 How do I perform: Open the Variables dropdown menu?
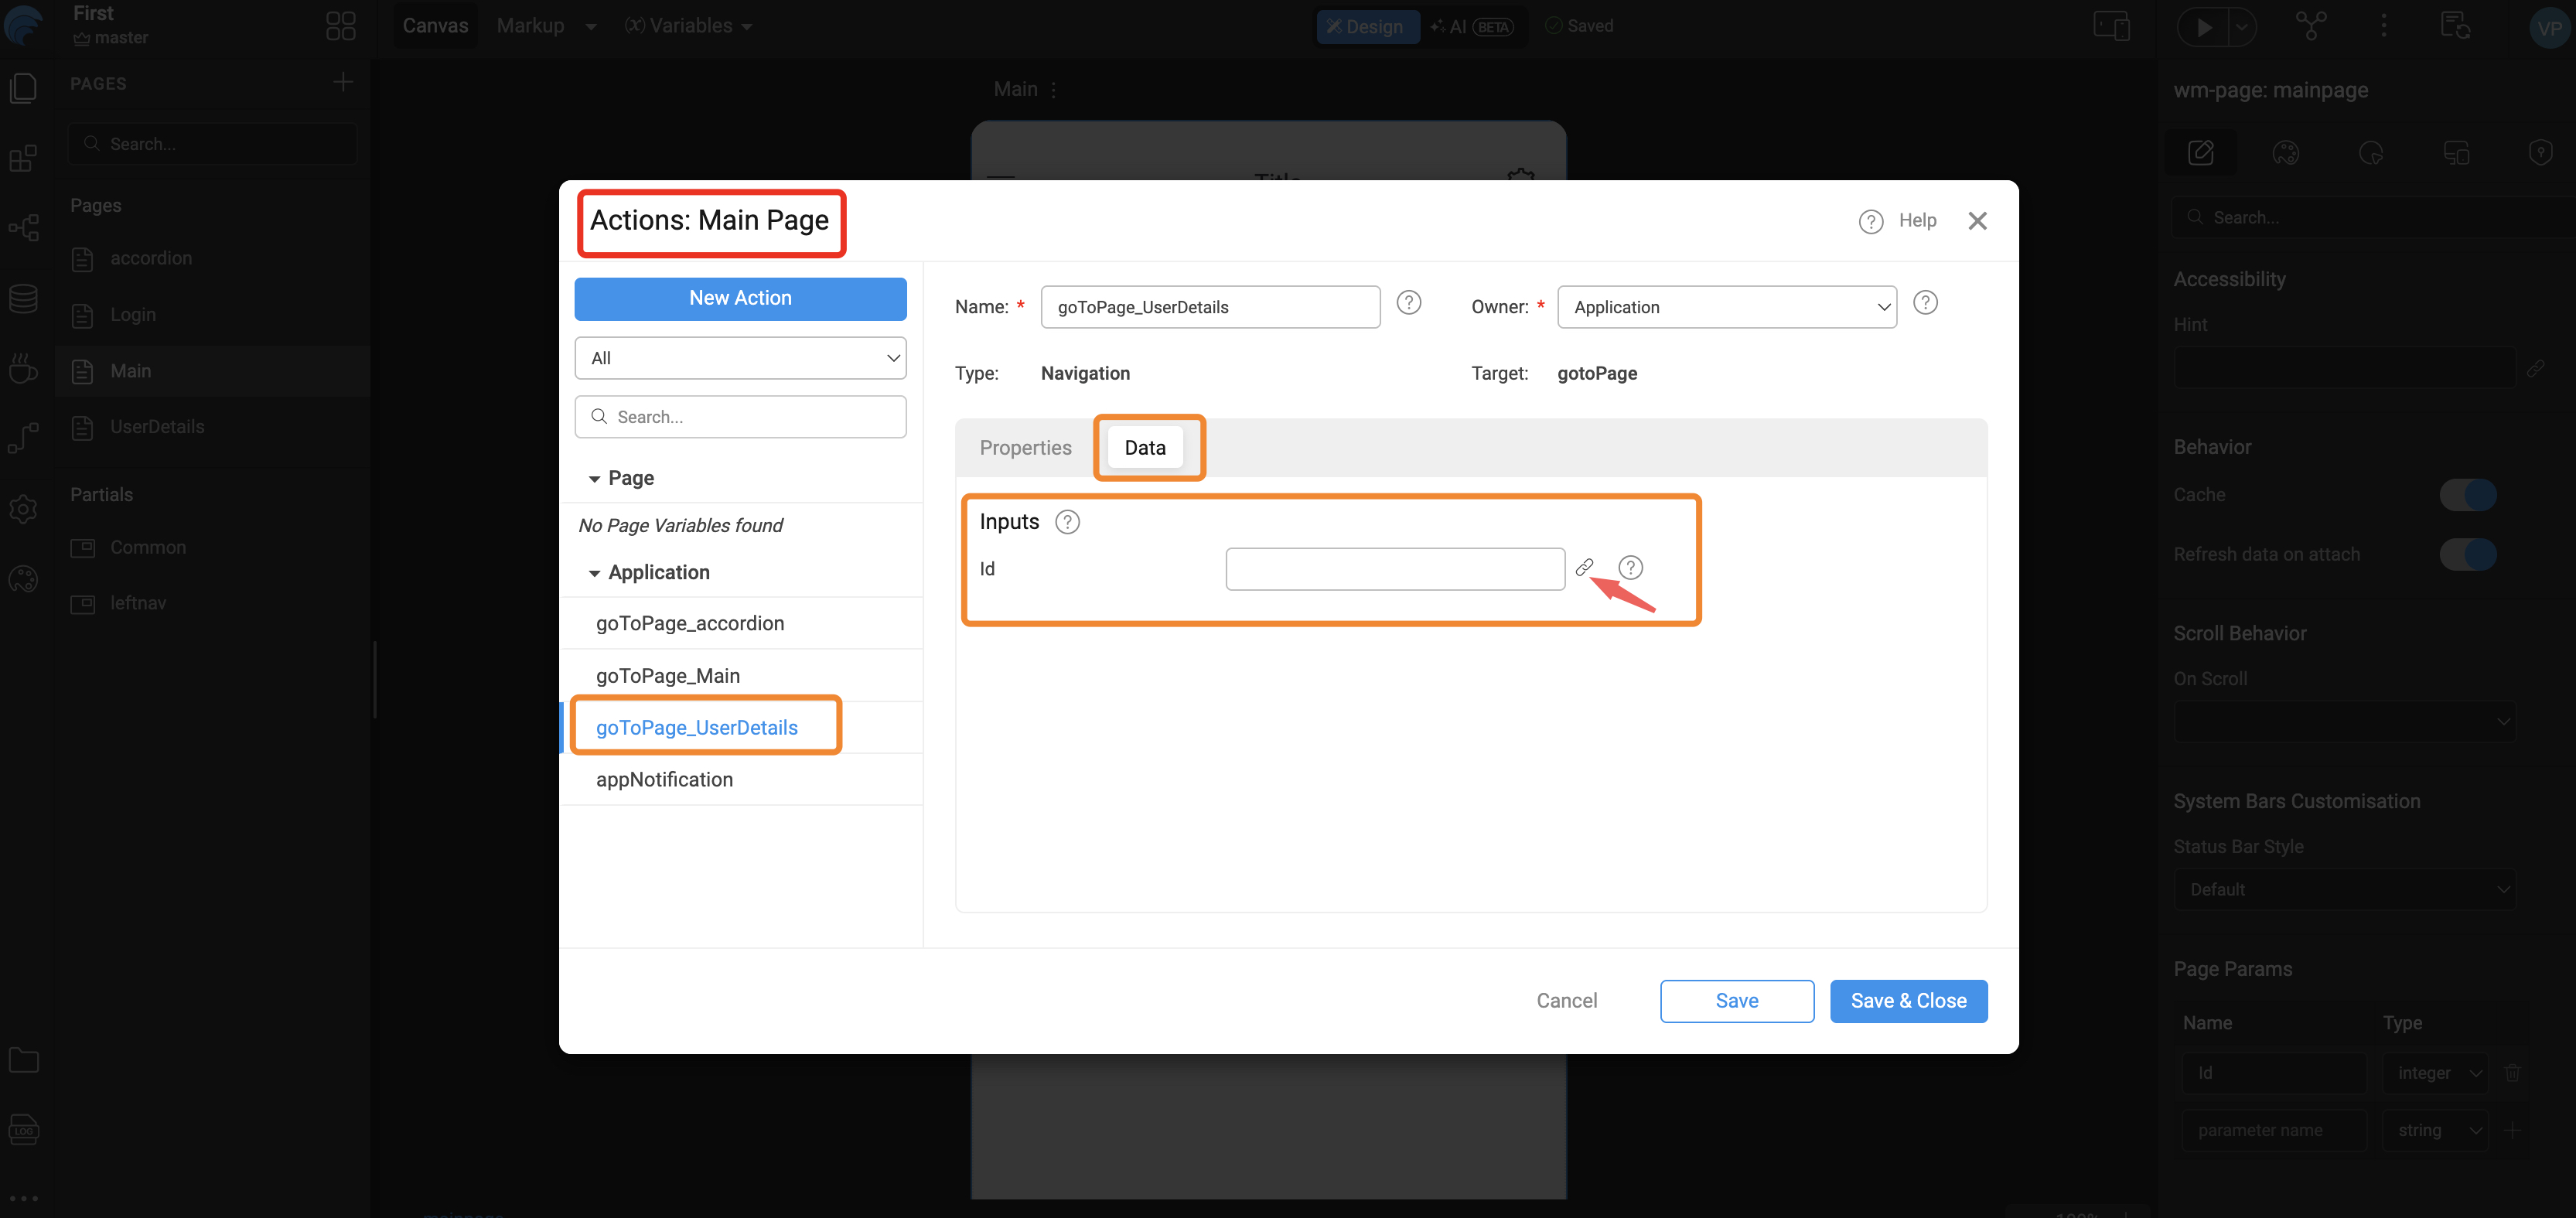coord(688,26)
